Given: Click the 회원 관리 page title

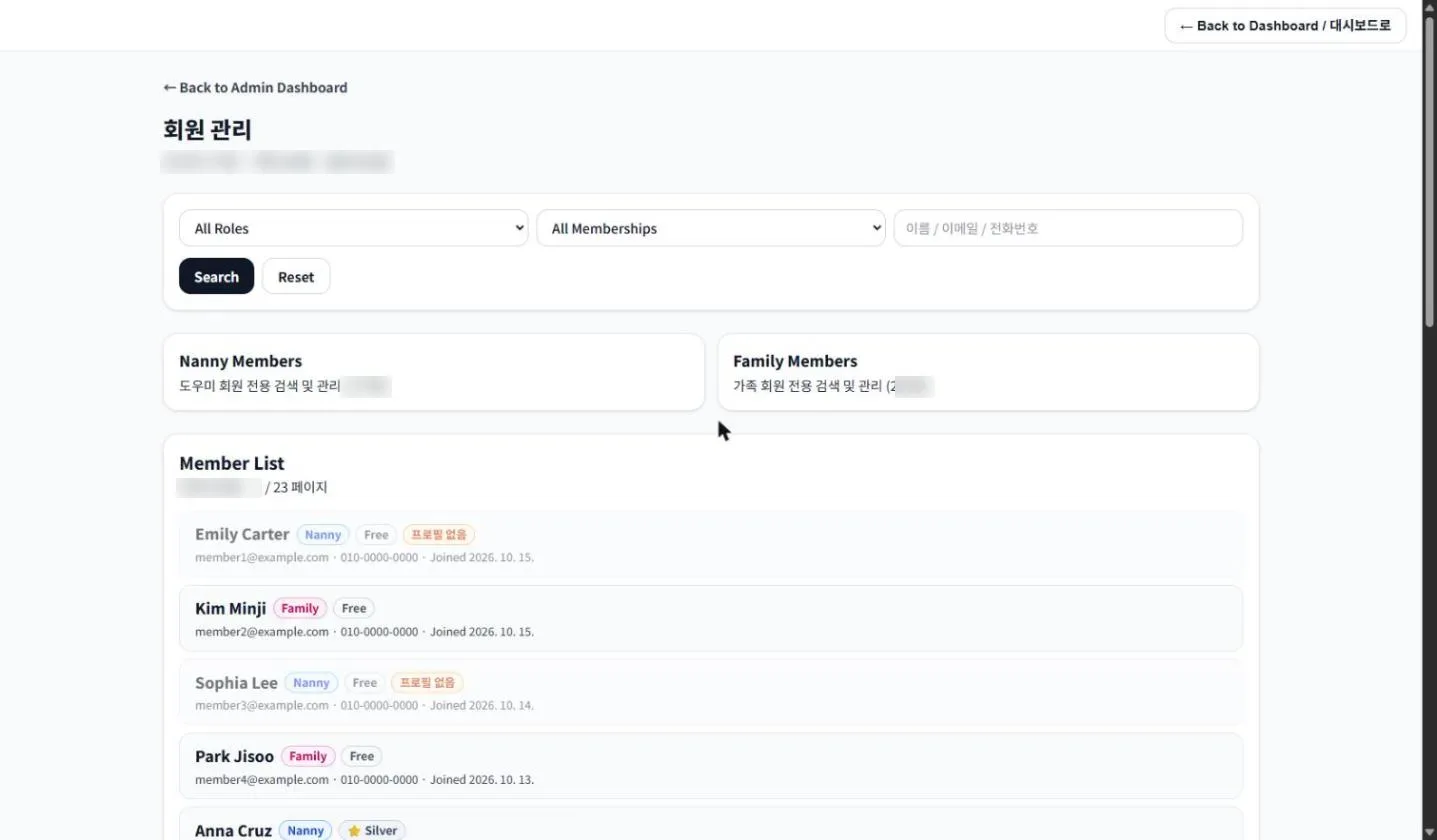Looking at the screenshot, I should pyautogui.click(x=207, y=130).
